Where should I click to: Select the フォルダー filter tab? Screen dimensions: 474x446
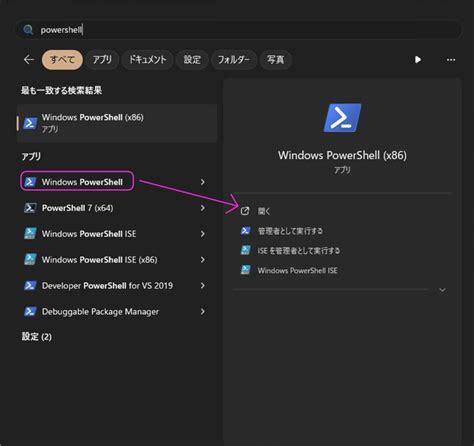(x=234, y=60)
